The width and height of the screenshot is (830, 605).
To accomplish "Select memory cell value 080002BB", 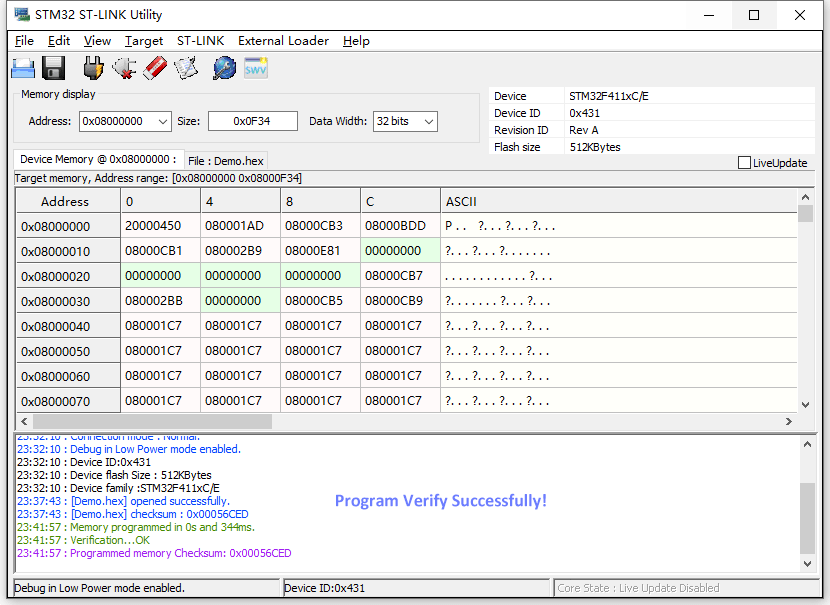I will [160, 301].
